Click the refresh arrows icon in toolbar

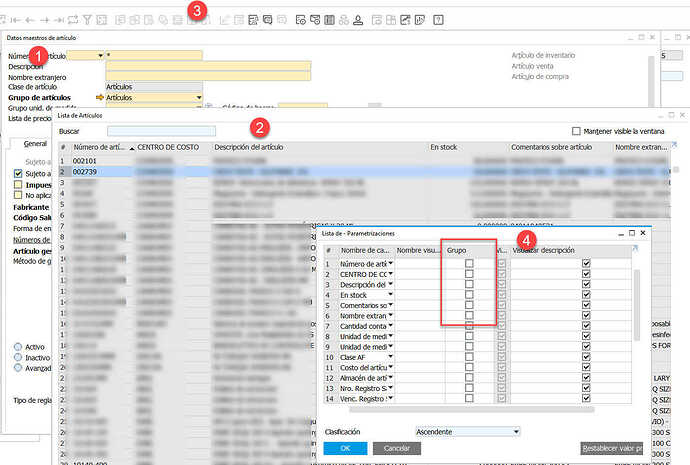(x=74, y=19)
